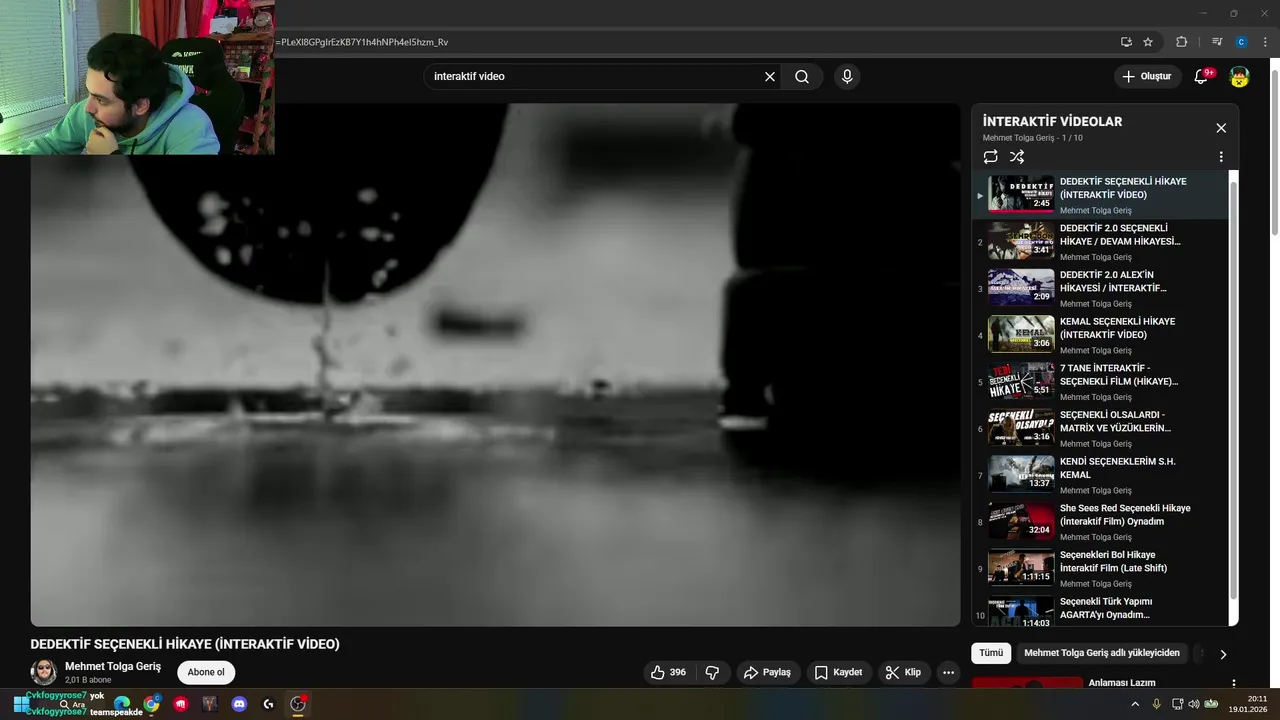
Task: Bookmark this page with star icon
Action: tap(1148, 42)
